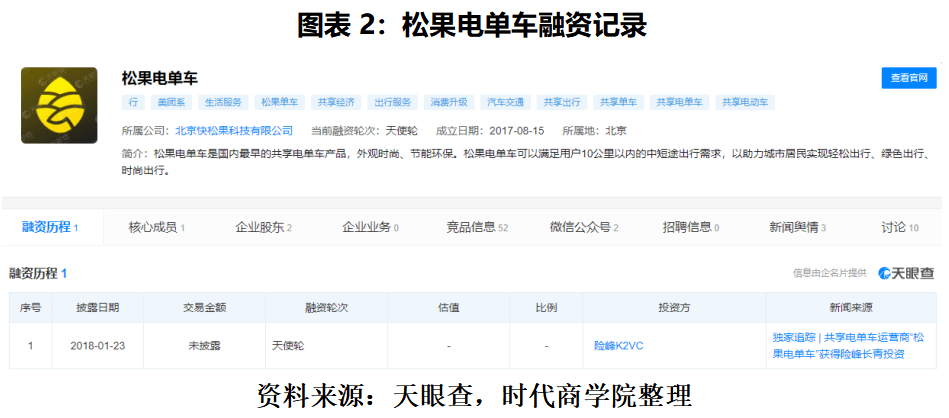This screenshot has height=418, width=949.
Task: Click the 共享出行 tag
Action: tap(562, 102)
